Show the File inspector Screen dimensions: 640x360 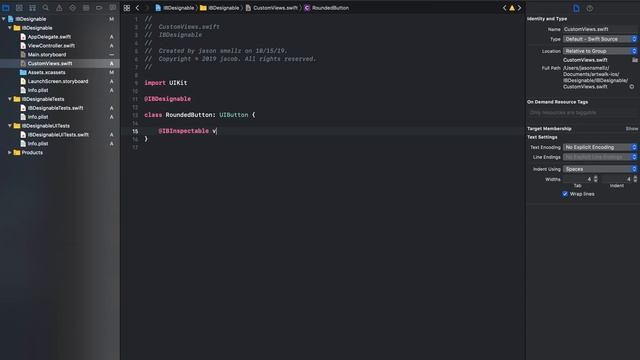coord(576,8)
